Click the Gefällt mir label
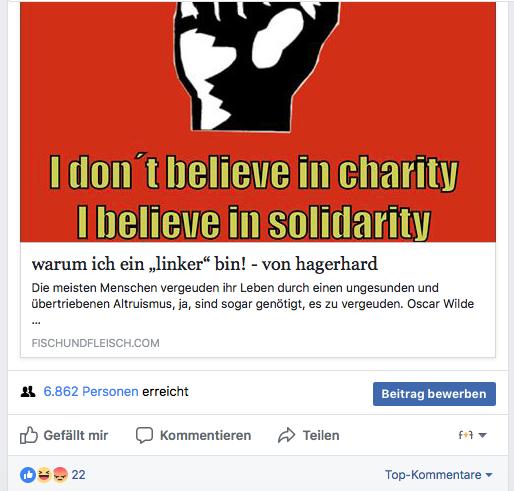Screen dimensions: 514x491 76,435
